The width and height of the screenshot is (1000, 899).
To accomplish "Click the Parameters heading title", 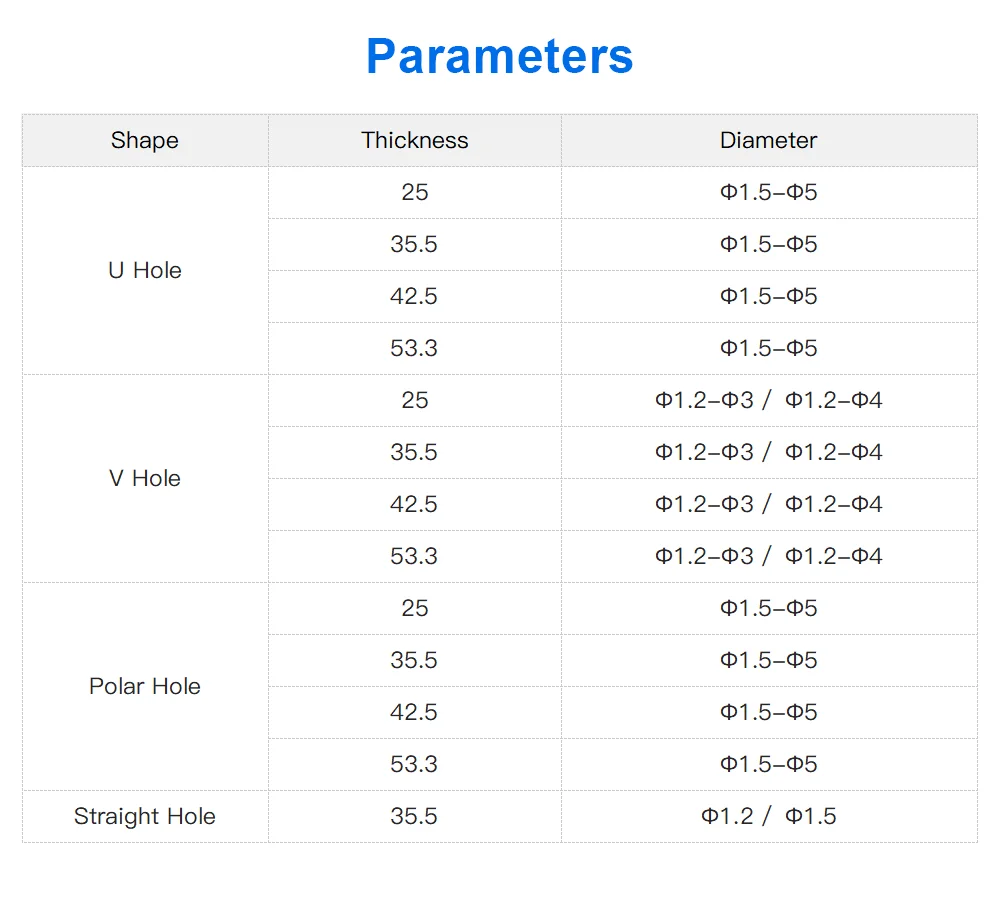I will pyautogui.click(x=499, y=56).
